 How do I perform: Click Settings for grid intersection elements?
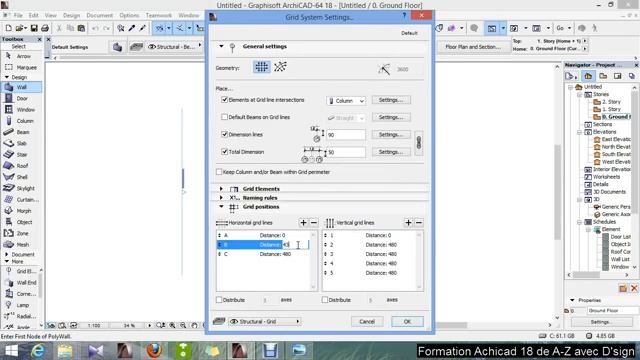point(391,100)
